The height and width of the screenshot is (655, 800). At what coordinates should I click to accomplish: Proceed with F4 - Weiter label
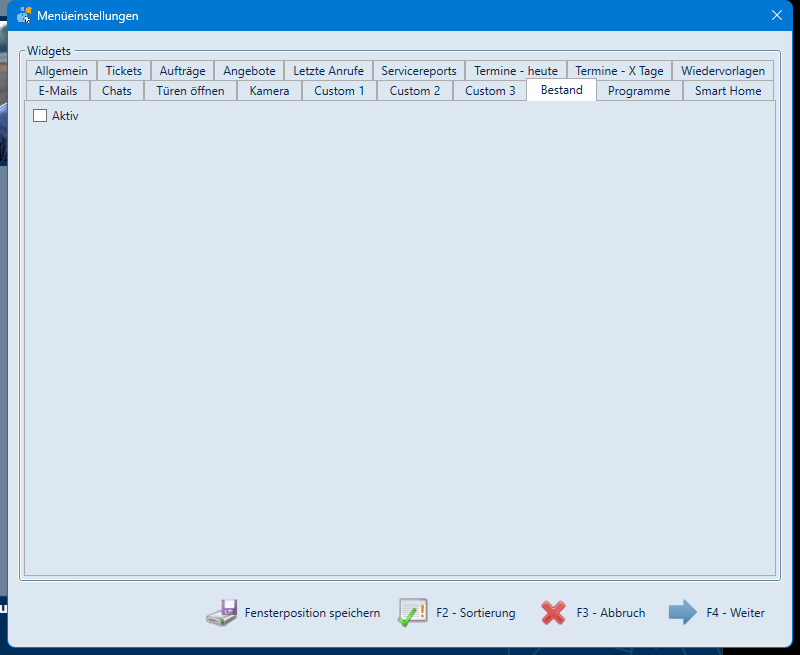[x=735, y=613]
